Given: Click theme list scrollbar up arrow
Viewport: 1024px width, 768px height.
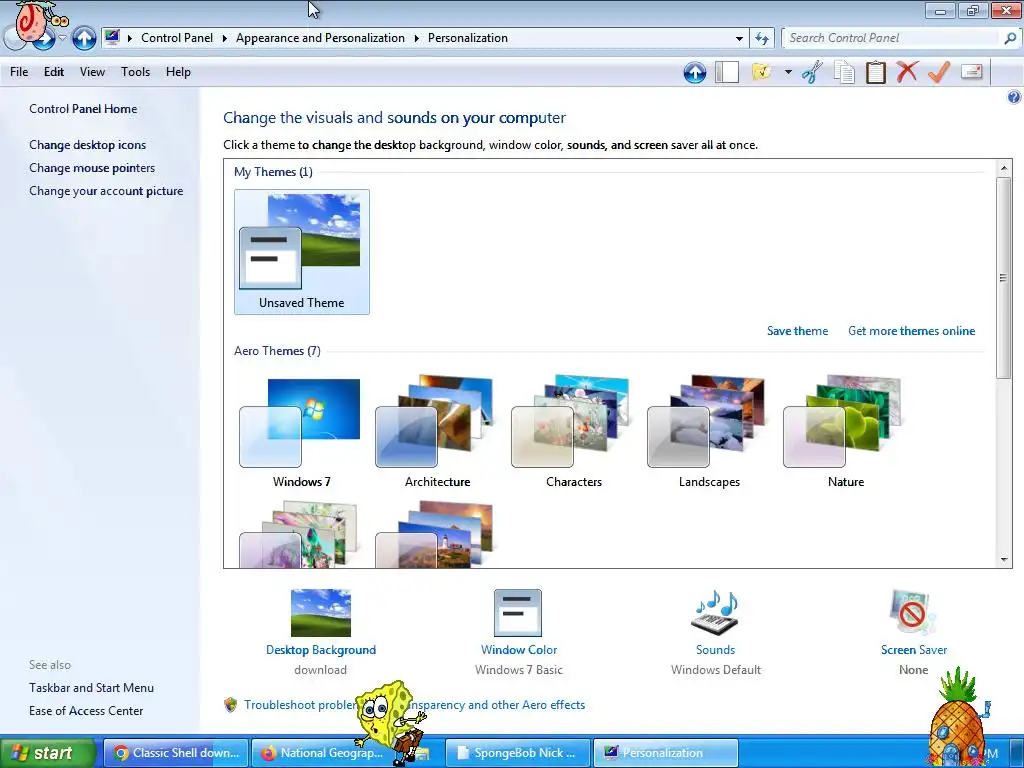Looking at the screenshot, I should [x=1004, y=168].
